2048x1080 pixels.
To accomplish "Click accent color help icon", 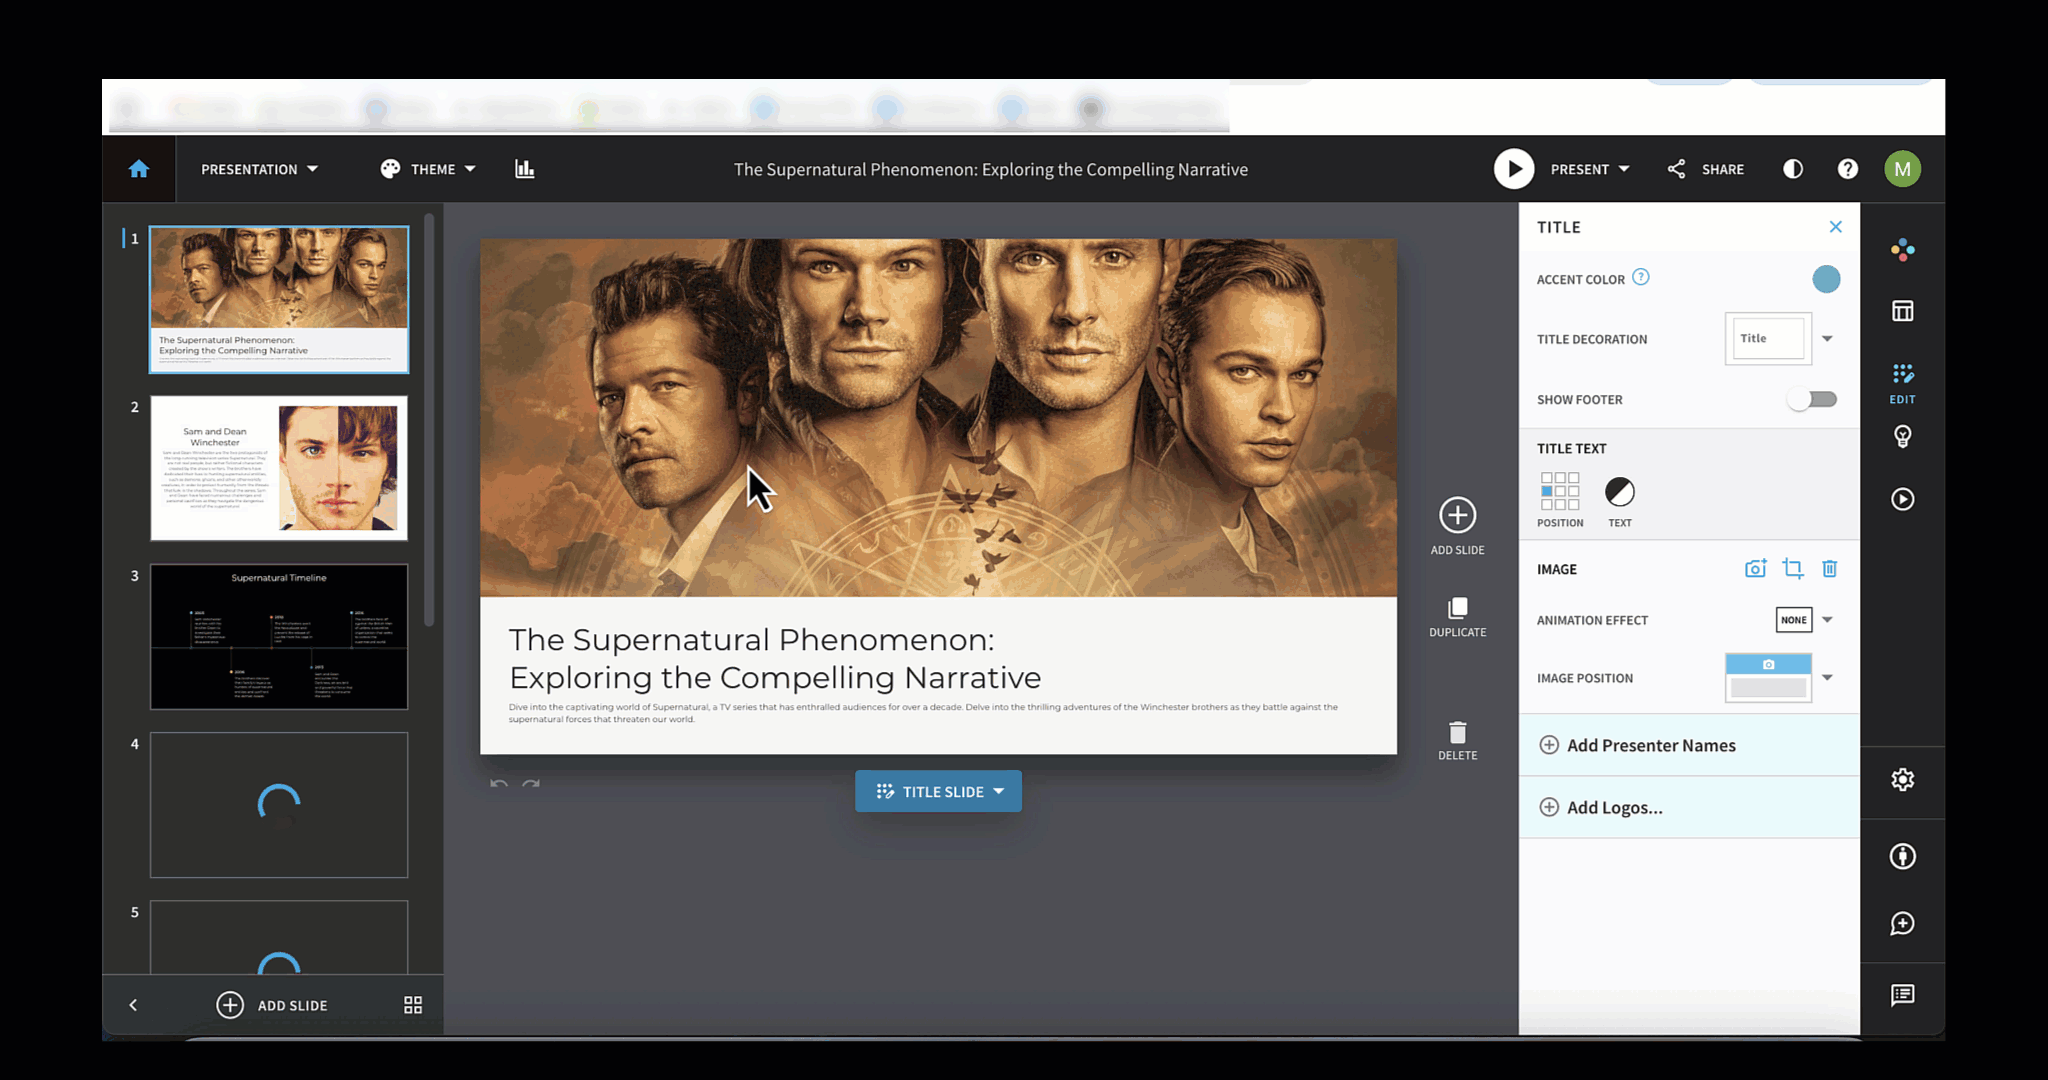I will coord(1641,277).
